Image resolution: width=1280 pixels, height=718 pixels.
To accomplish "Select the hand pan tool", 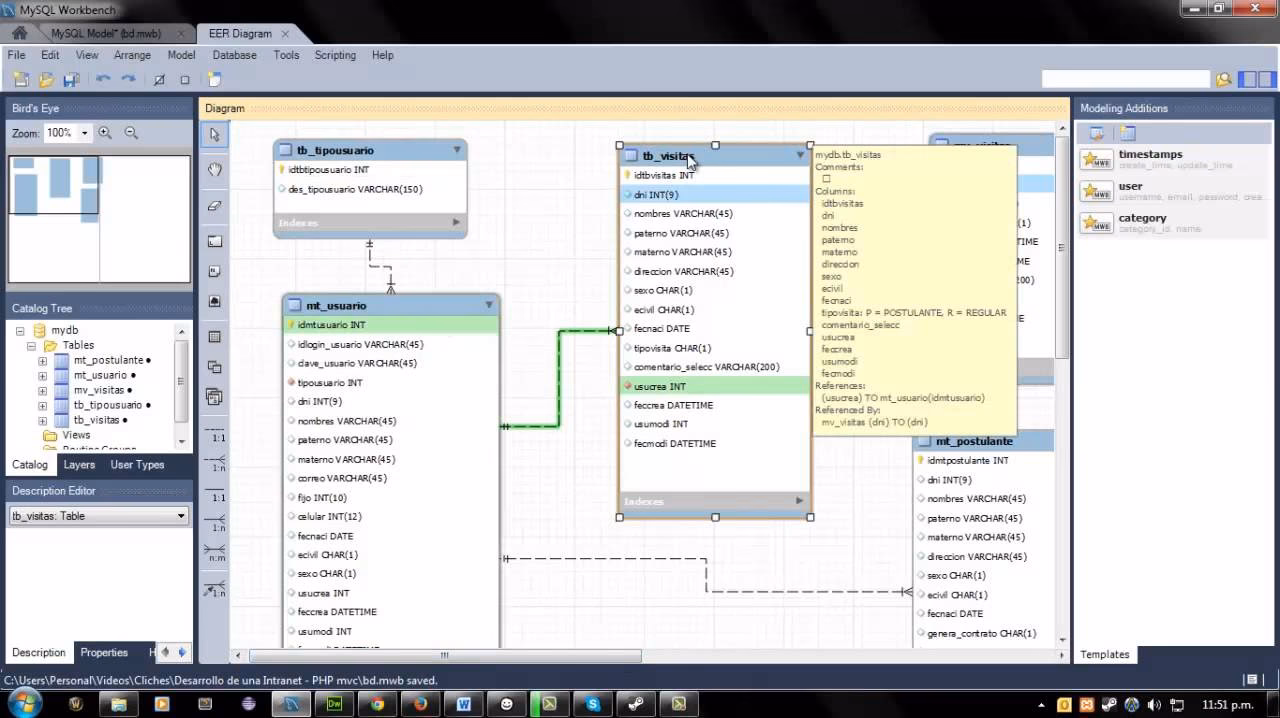I will pos(214,170).
